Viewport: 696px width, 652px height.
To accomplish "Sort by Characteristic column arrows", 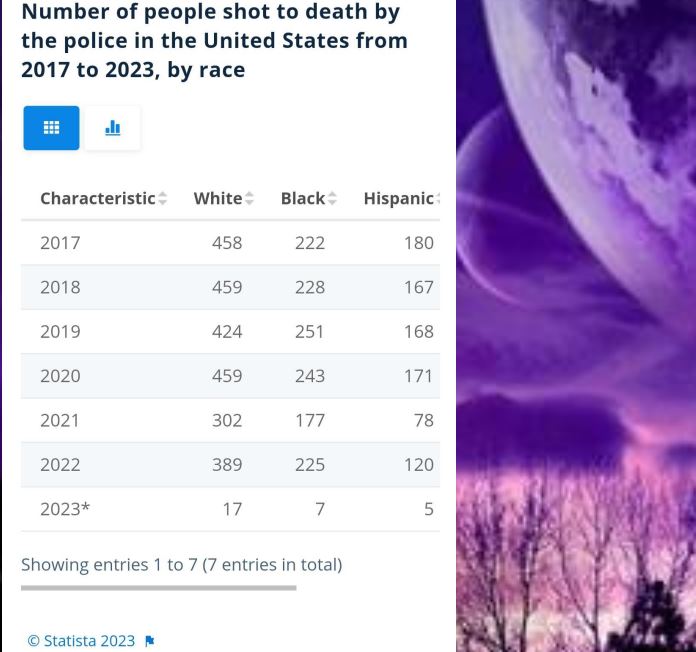I will click(162, 198).
